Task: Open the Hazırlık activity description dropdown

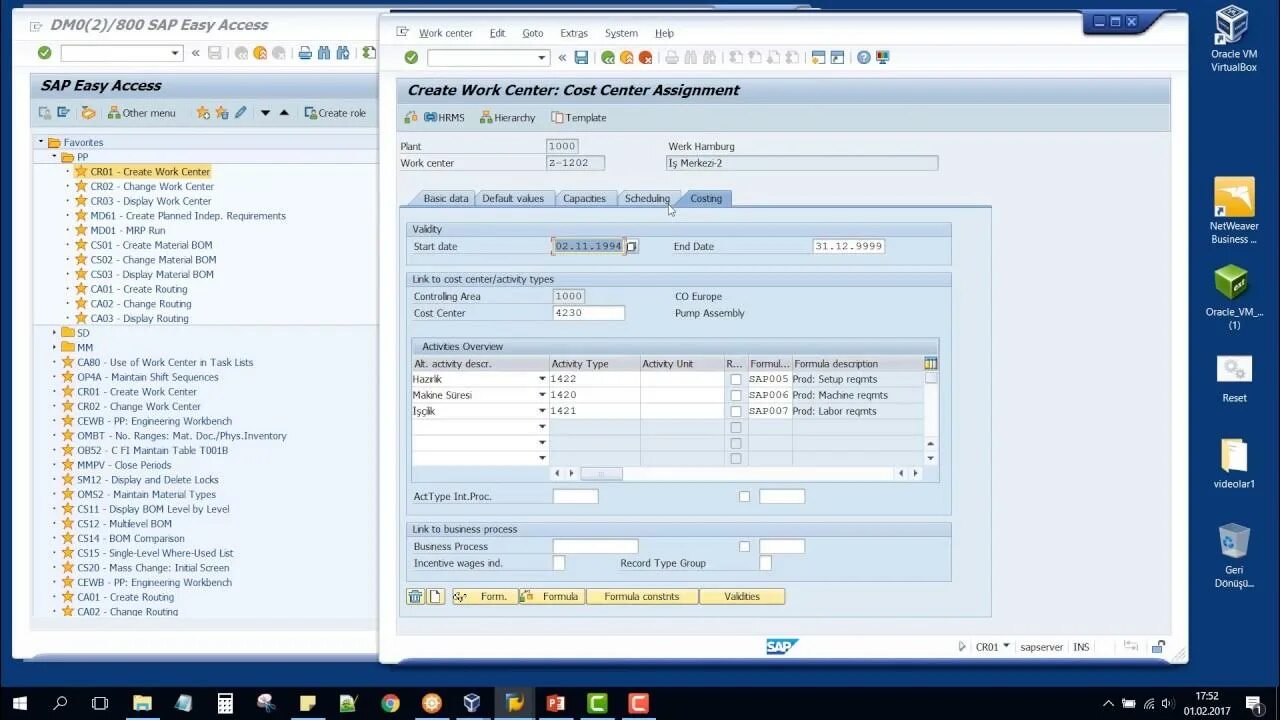Action: pyautogui.click(x=543, y=379)
